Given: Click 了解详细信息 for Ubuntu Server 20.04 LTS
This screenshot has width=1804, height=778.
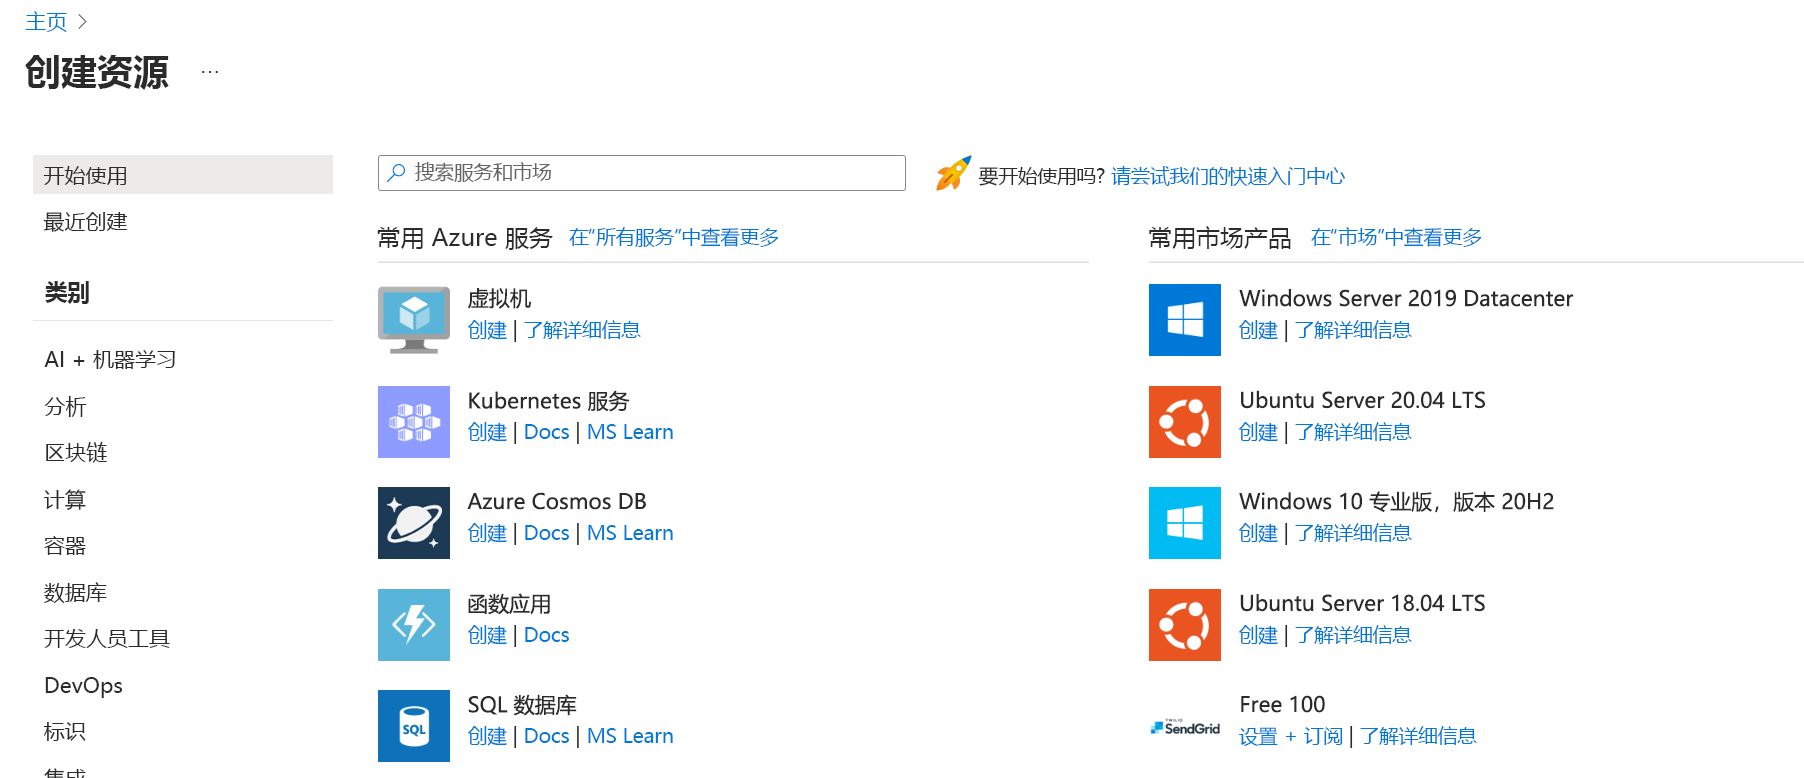Looking at the screenshot, I should [1353, 432].
